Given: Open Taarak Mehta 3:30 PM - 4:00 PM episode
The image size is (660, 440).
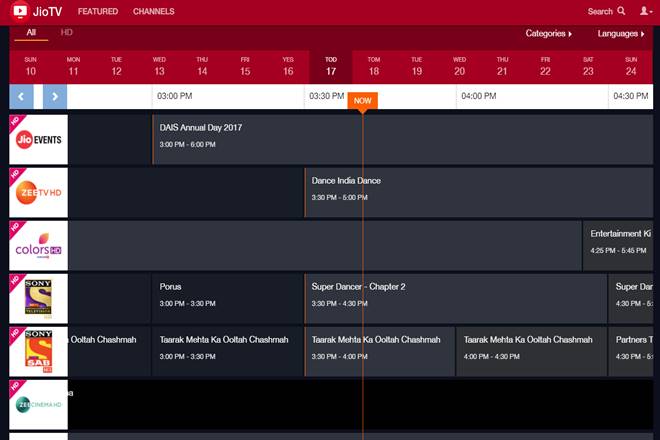Looking at the screenshot, I should [380, 352].
